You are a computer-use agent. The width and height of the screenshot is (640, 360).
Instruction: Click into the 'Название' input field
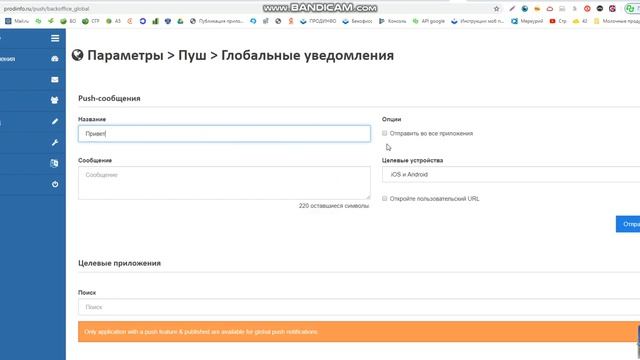point(224,133)
